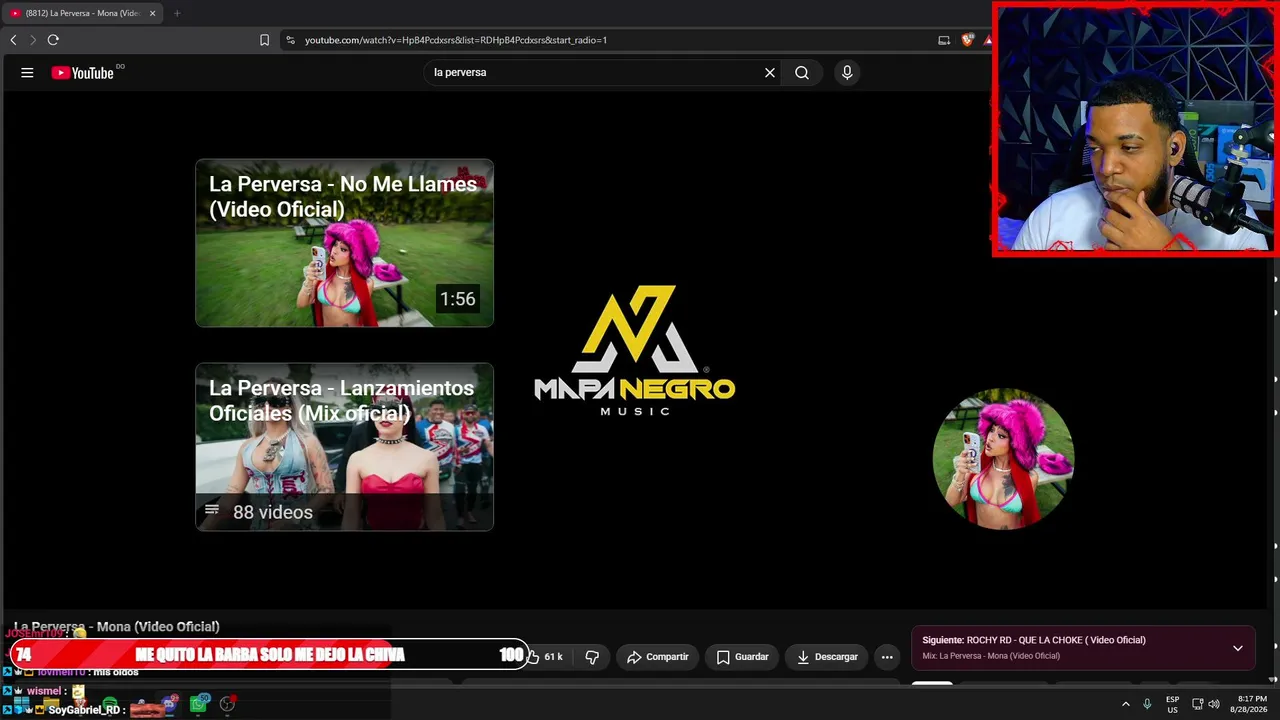Clear the search text with the X
The image size is (1280, 720).
coord(770,72)
